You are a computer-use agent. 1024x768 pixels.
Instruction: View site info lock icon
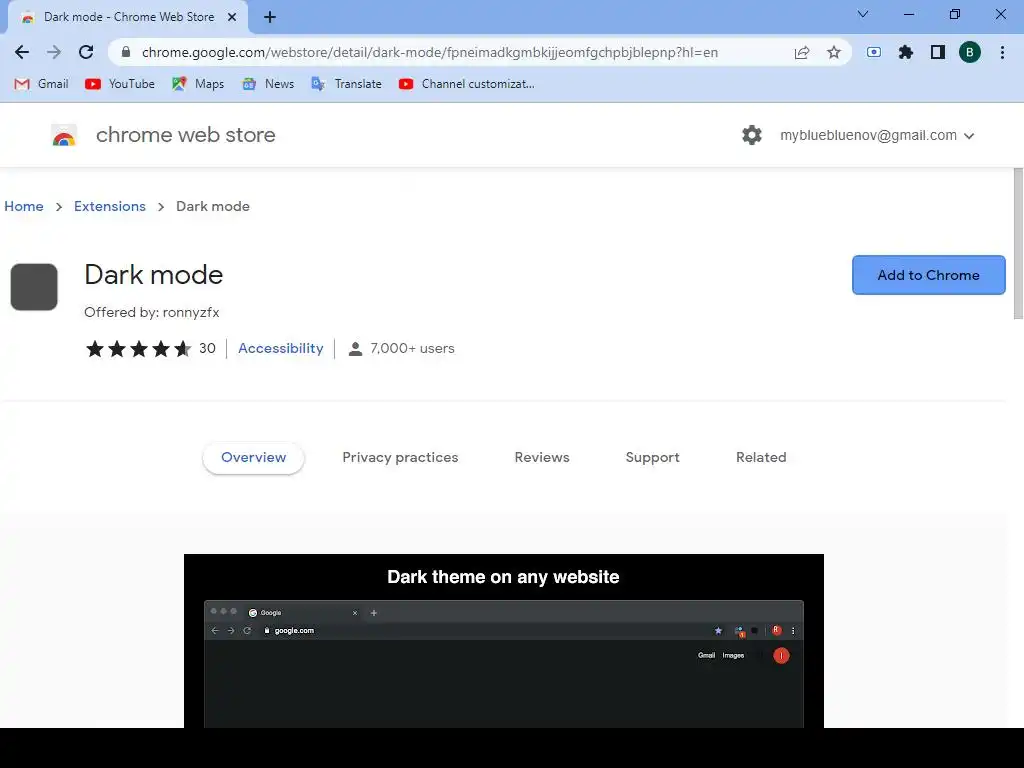pyautogui.click(x=126, y=52)
